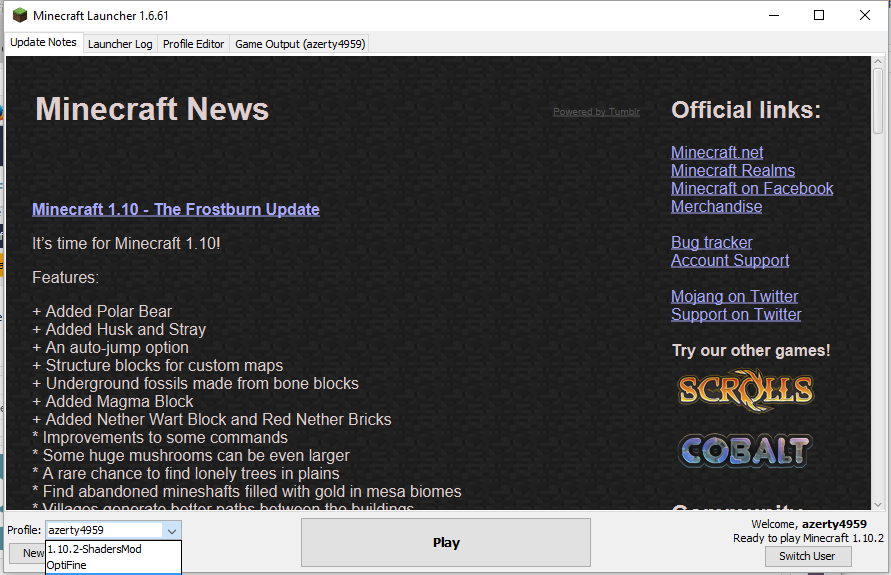Expand the Profile dropdown arrow
891x575 pixels.
[x=172, y=531]
